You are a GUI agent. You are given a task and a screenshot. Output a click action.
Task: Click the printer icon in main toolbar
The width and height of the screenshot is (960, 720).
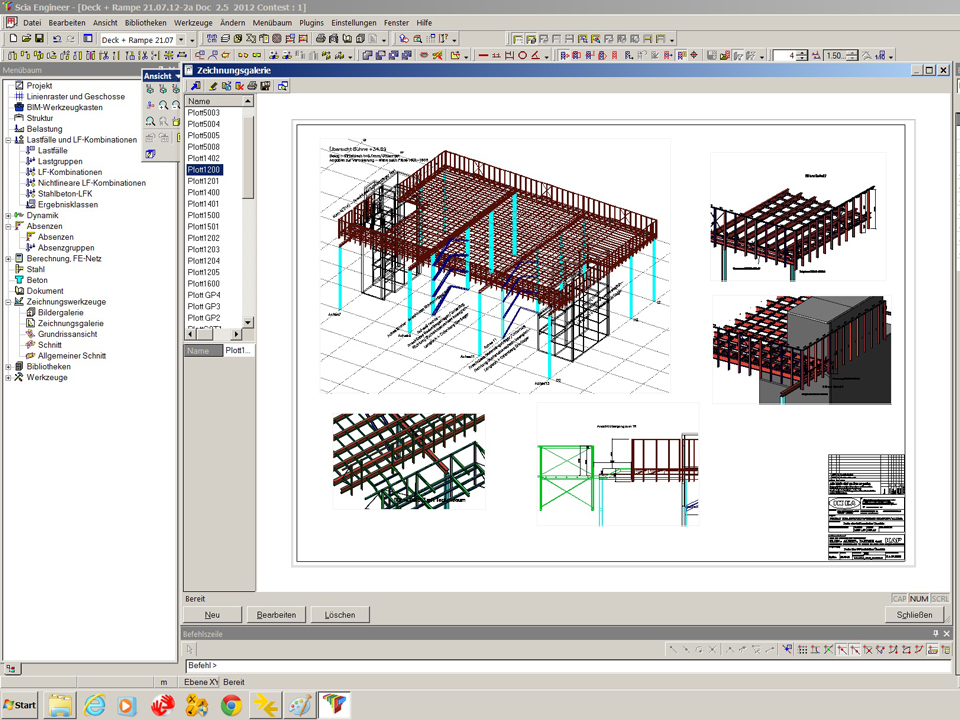point(320,39)
